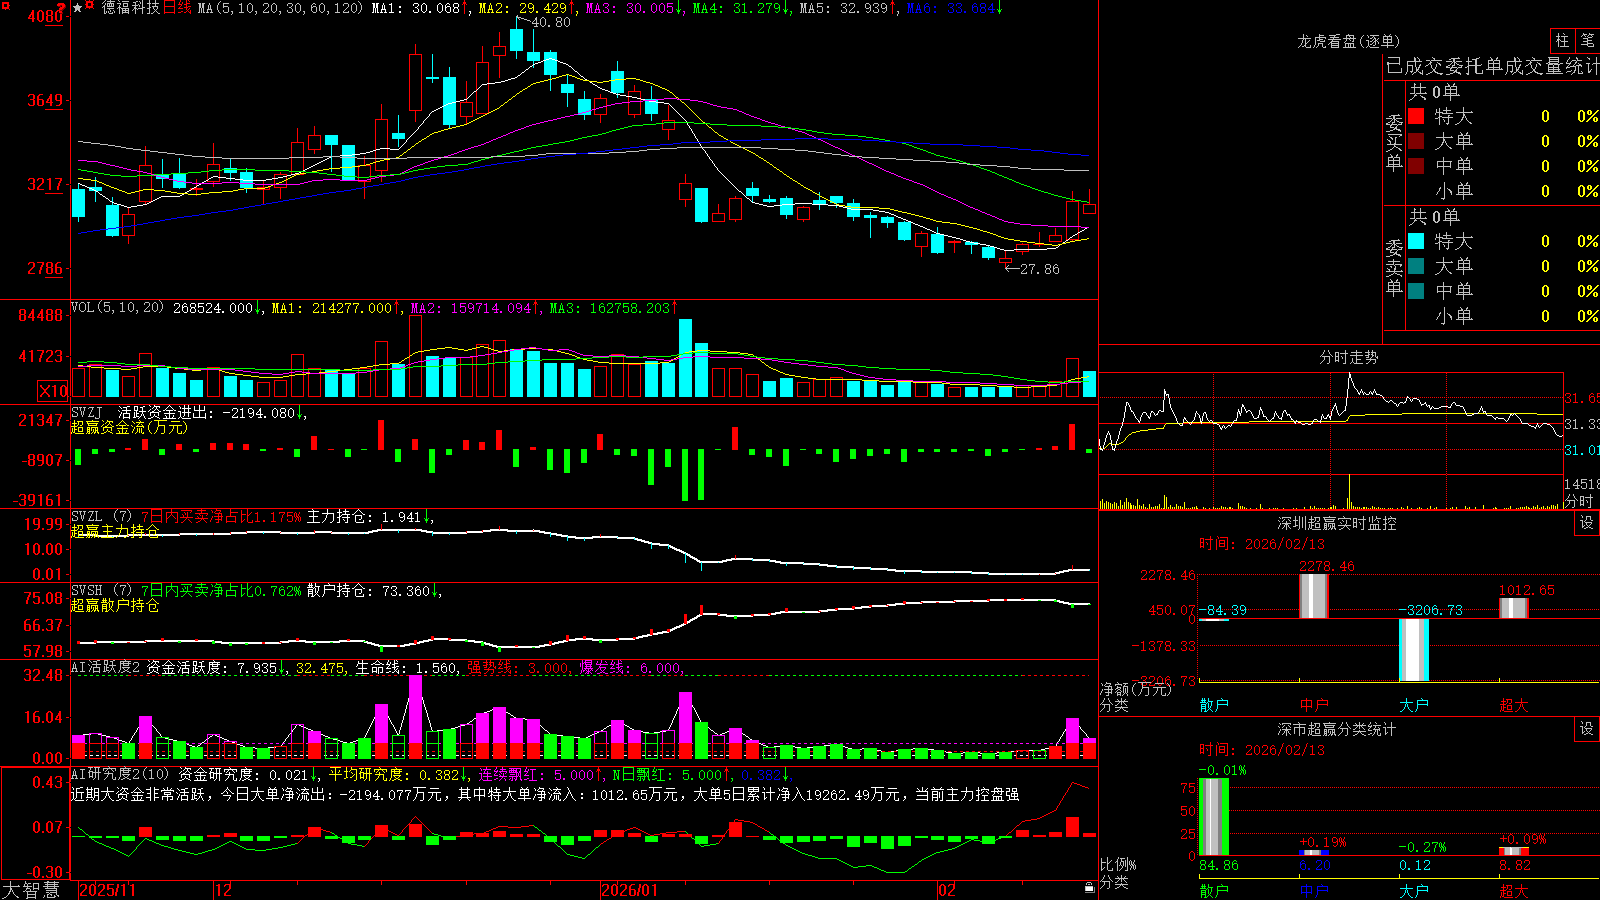Click 主力持仓: 1.941 value
1600x900 pixels.
pos(369,517)
